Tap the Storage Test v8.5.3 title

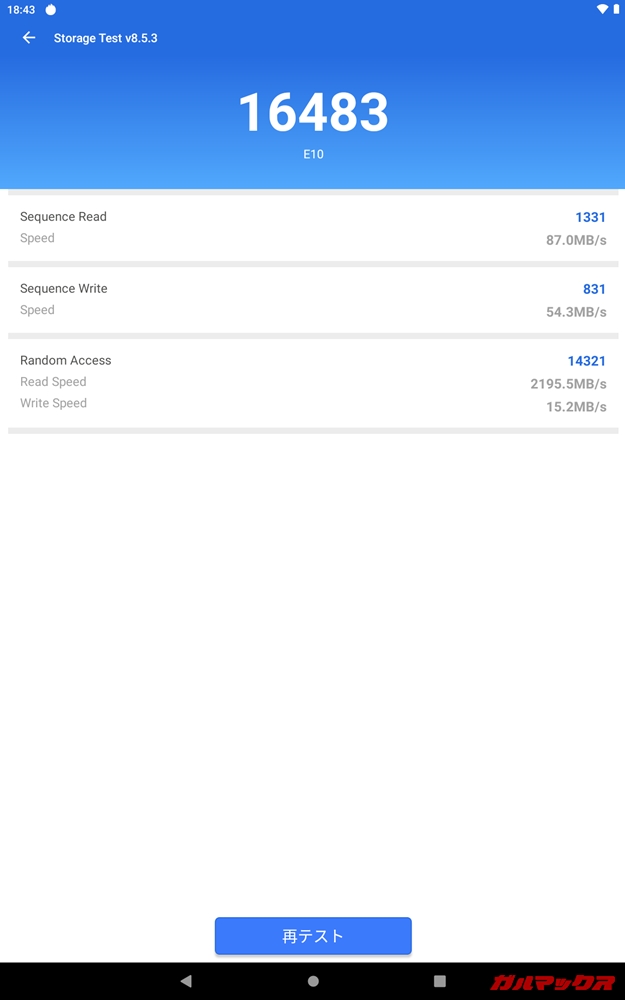(105, 38)
